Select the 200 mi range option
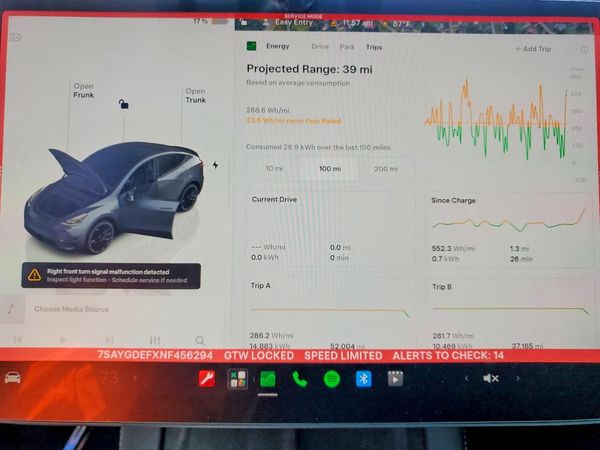The image size is (600, 450). (386, 169)
